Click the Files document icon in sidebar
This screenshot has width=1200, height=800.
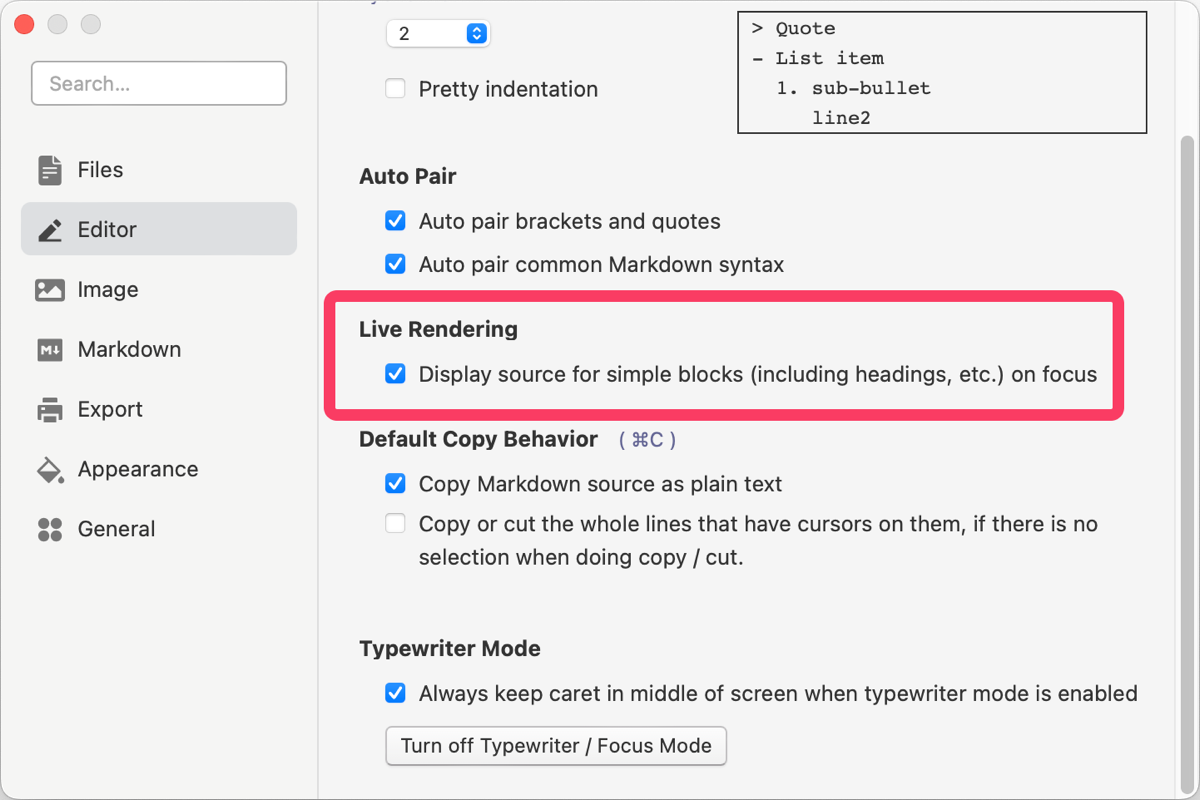[x=50, y=170]
